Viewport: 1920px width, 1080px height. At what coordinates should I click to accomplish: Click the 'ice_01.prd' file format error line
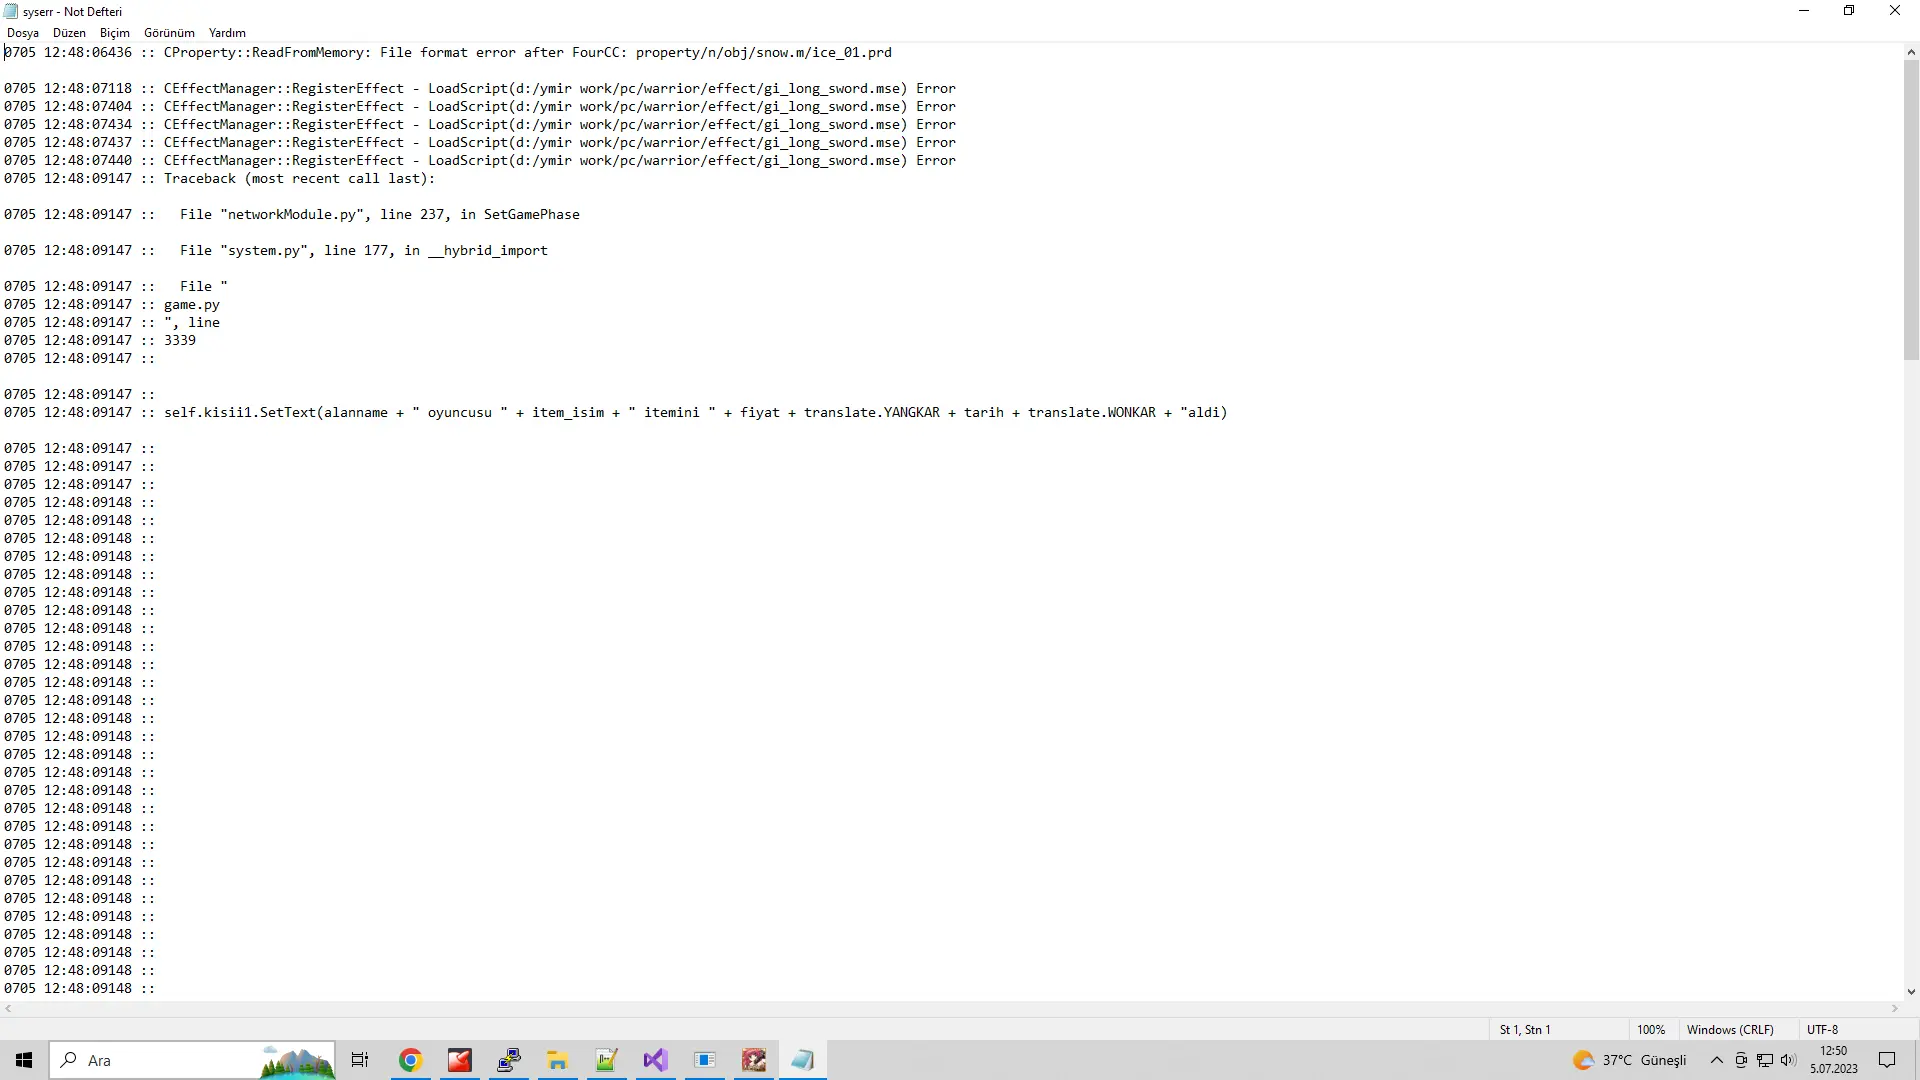pos(448,52)
